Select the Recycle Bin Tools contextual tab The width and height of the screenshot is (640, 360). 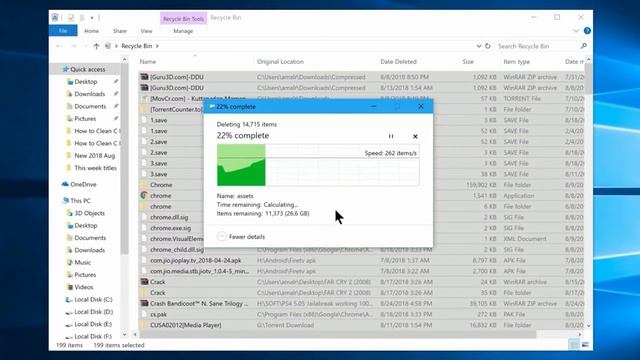(183, 19)
